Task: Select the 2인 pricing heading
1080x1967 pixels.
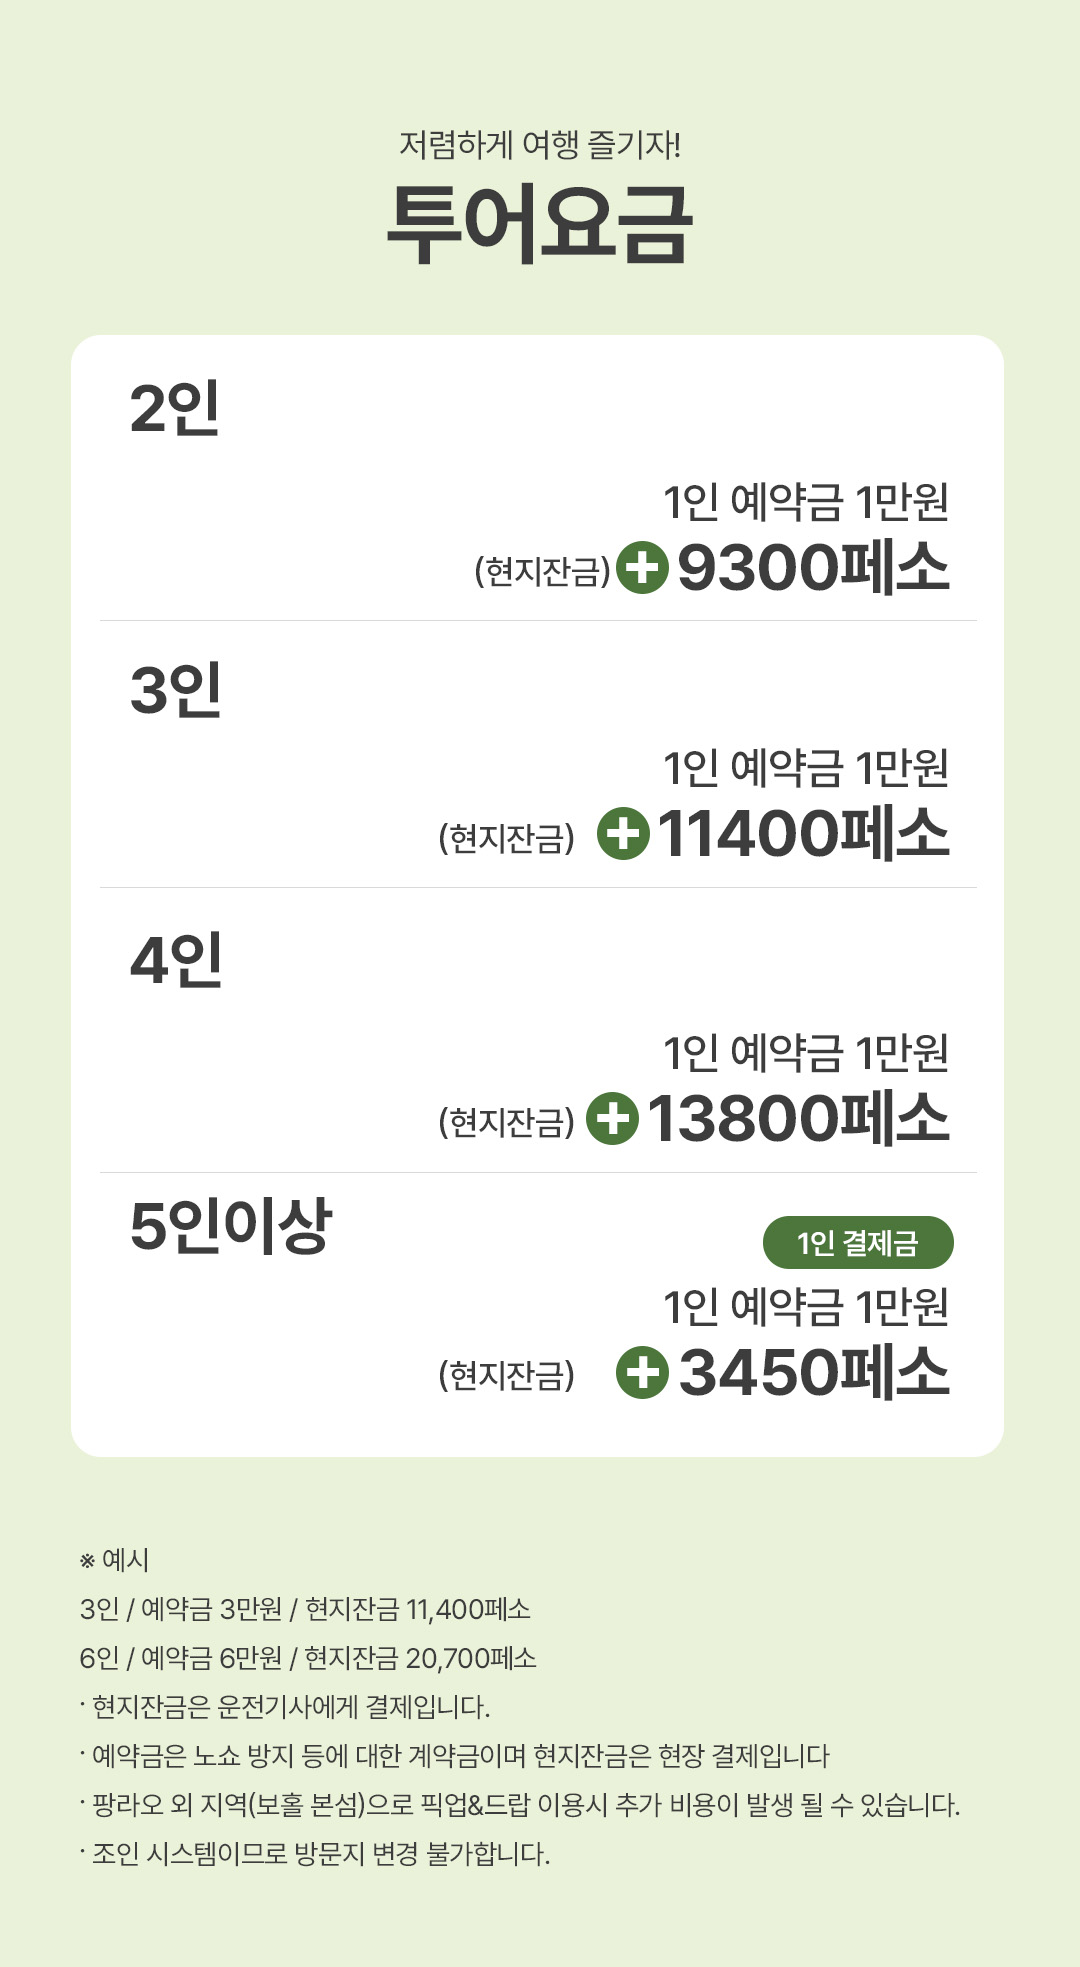Action: tap(175, 408)
